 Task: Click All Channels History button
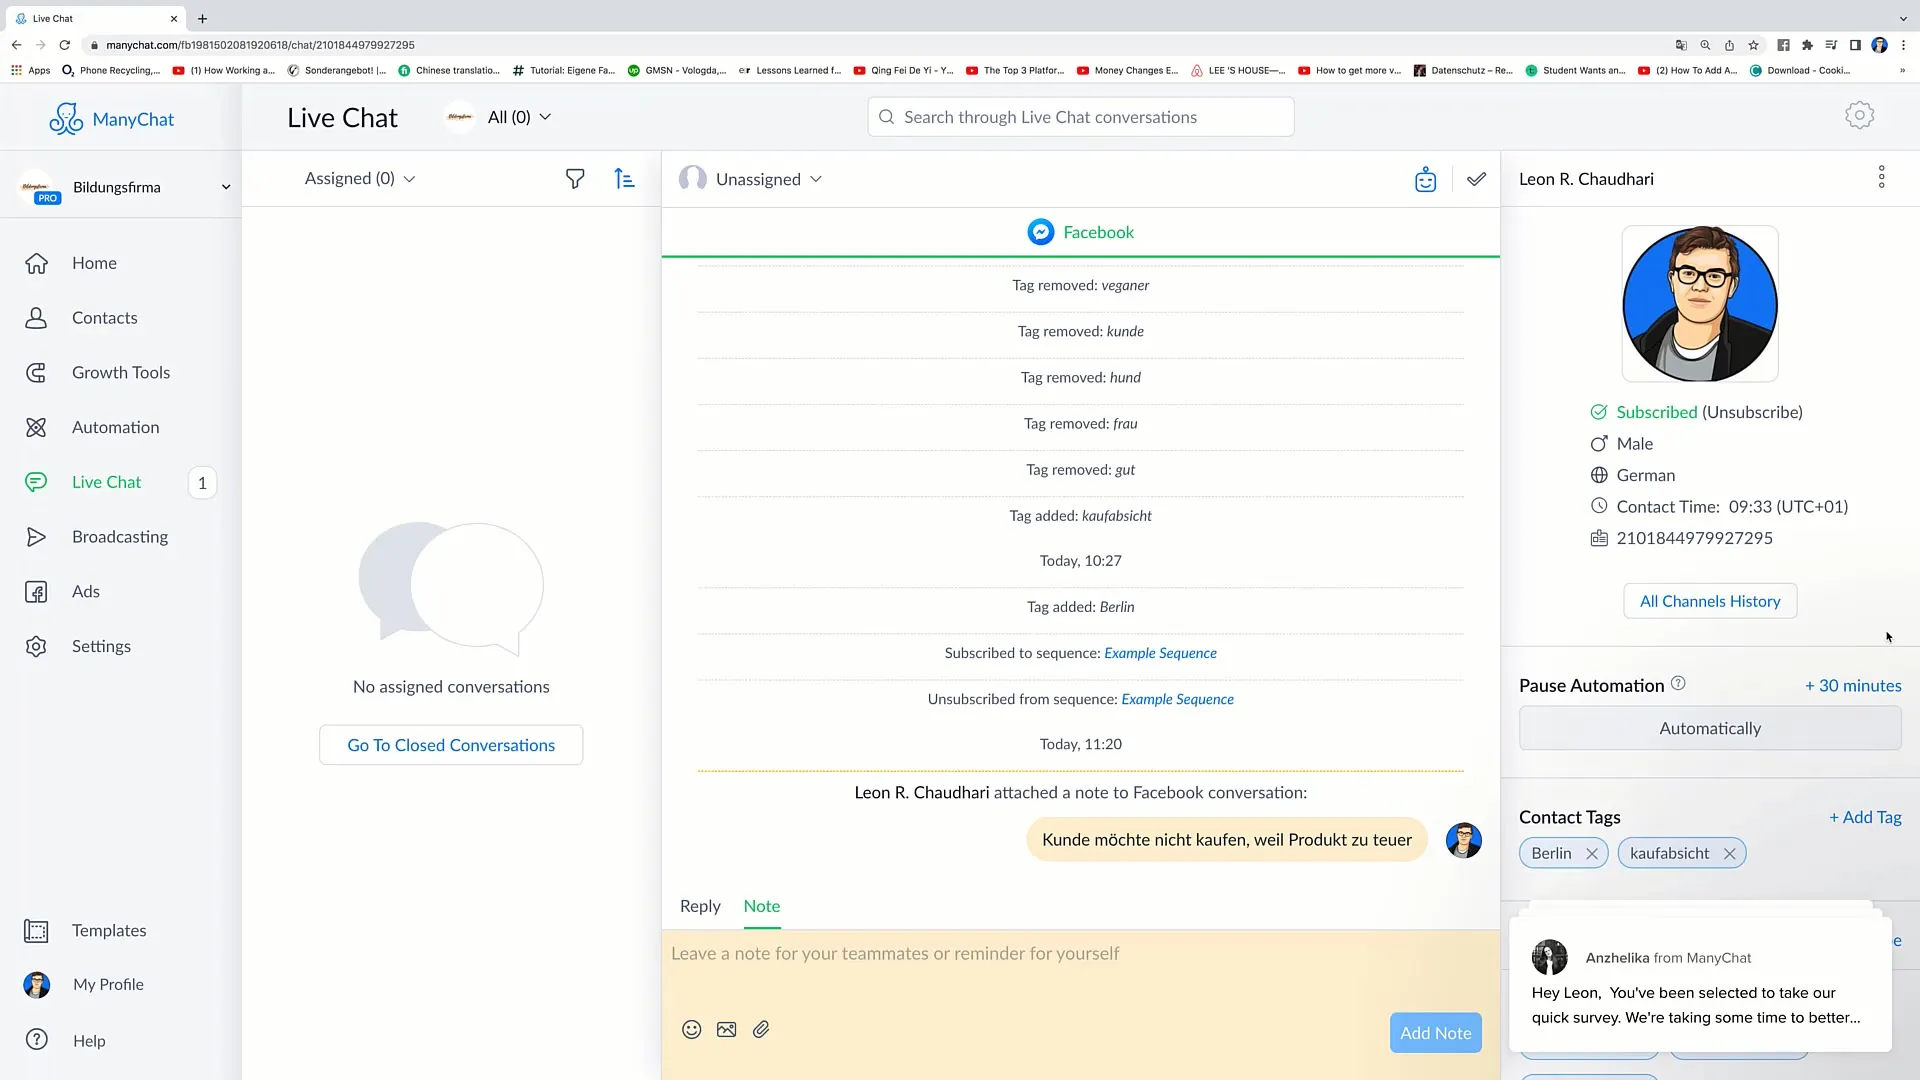[x=1710, y=600]
